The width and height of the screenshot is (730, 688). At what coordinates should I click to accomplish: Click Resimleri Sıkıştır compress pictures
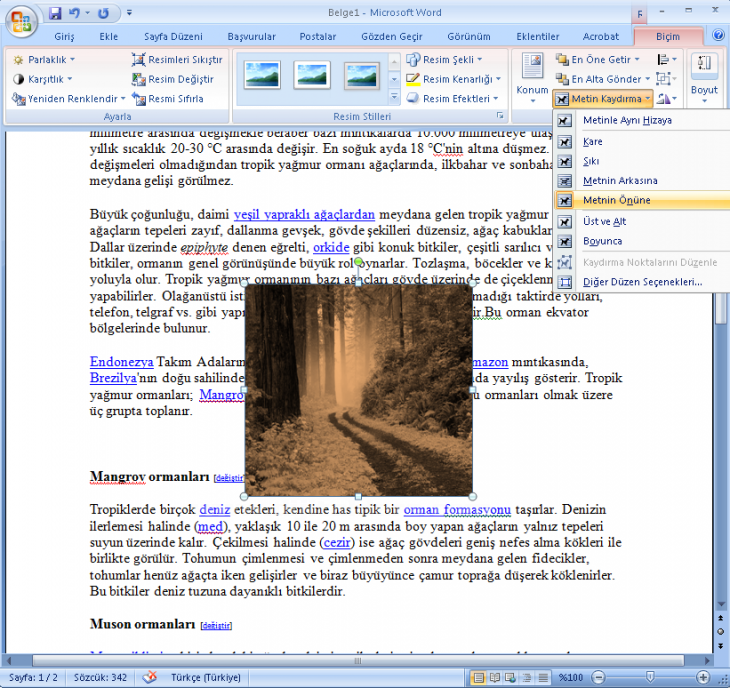177,60
